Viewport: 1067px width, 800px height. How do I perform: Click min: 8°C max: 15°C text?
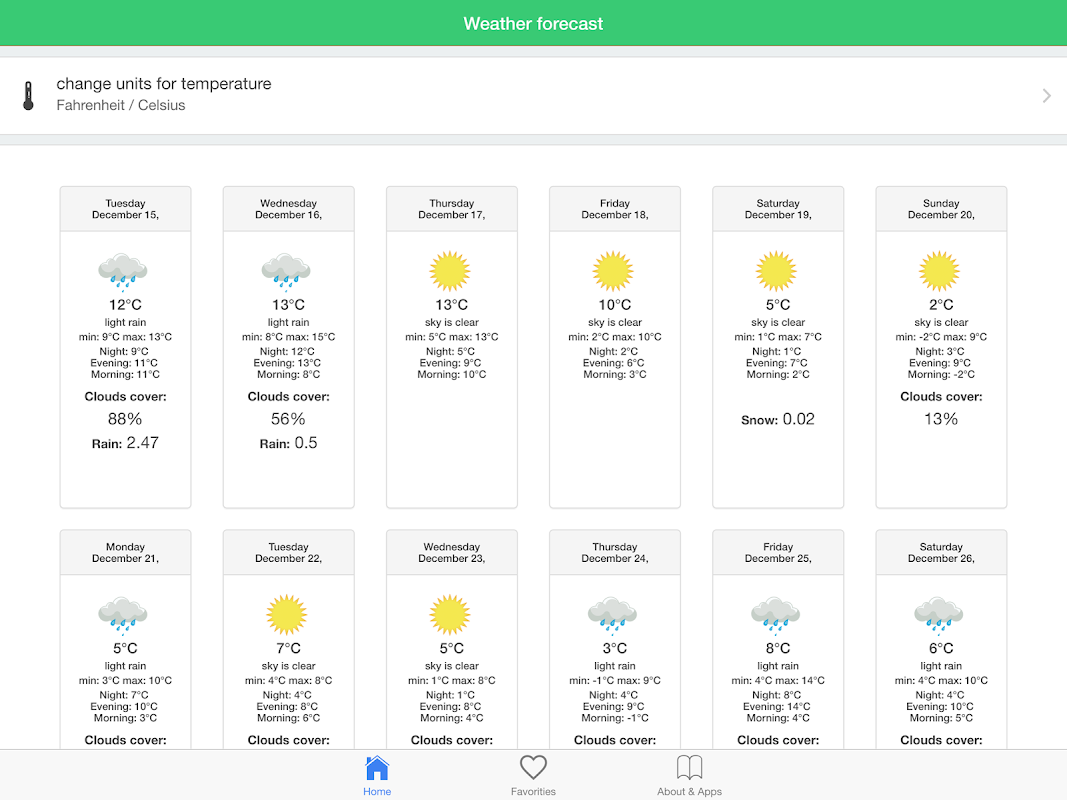[x=289, y=337]
